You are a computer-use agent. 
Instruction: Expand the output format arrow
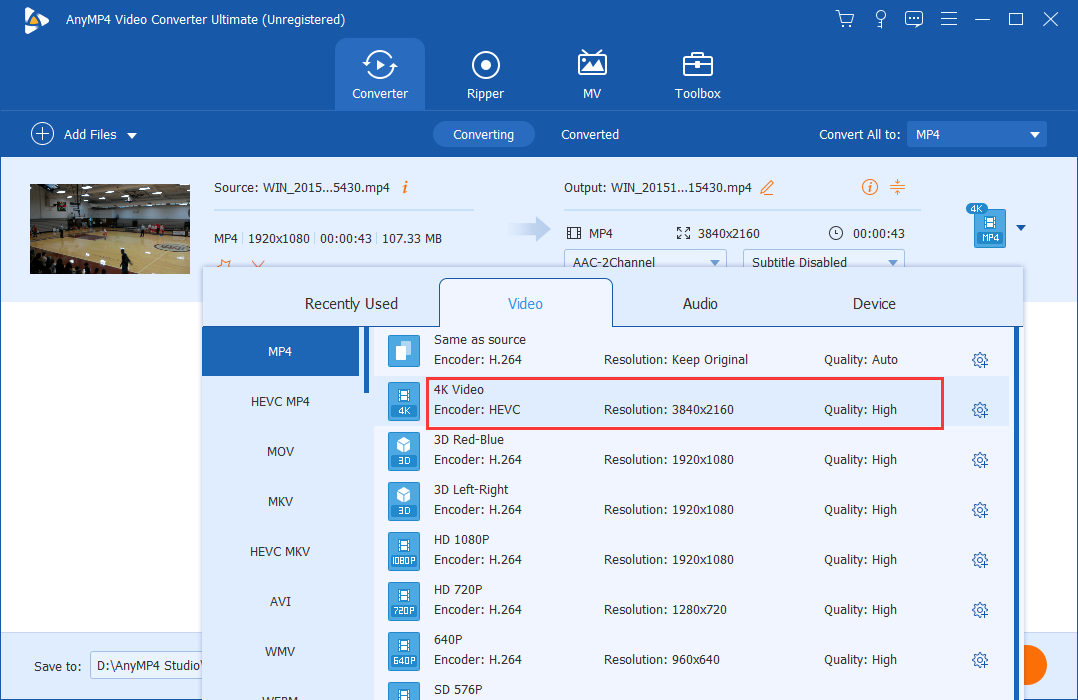coord(1021,228)
